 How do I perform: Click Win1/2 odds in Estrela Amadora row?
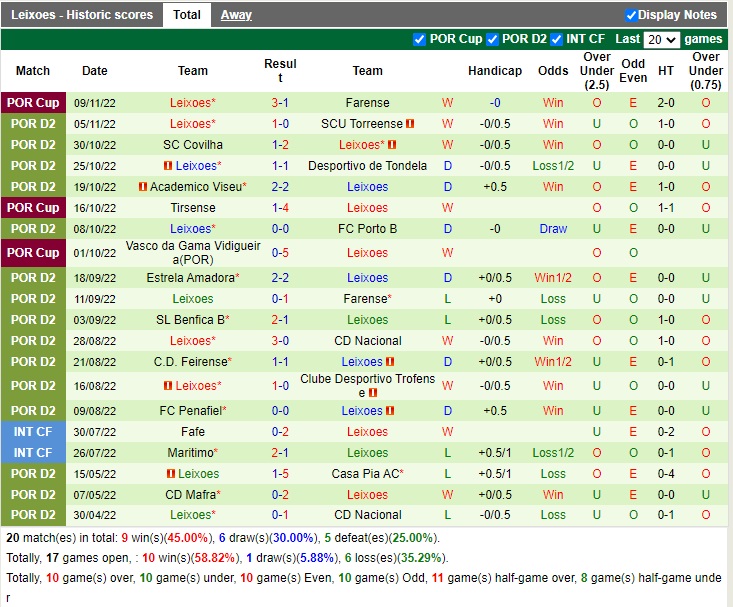coord(553,278)
